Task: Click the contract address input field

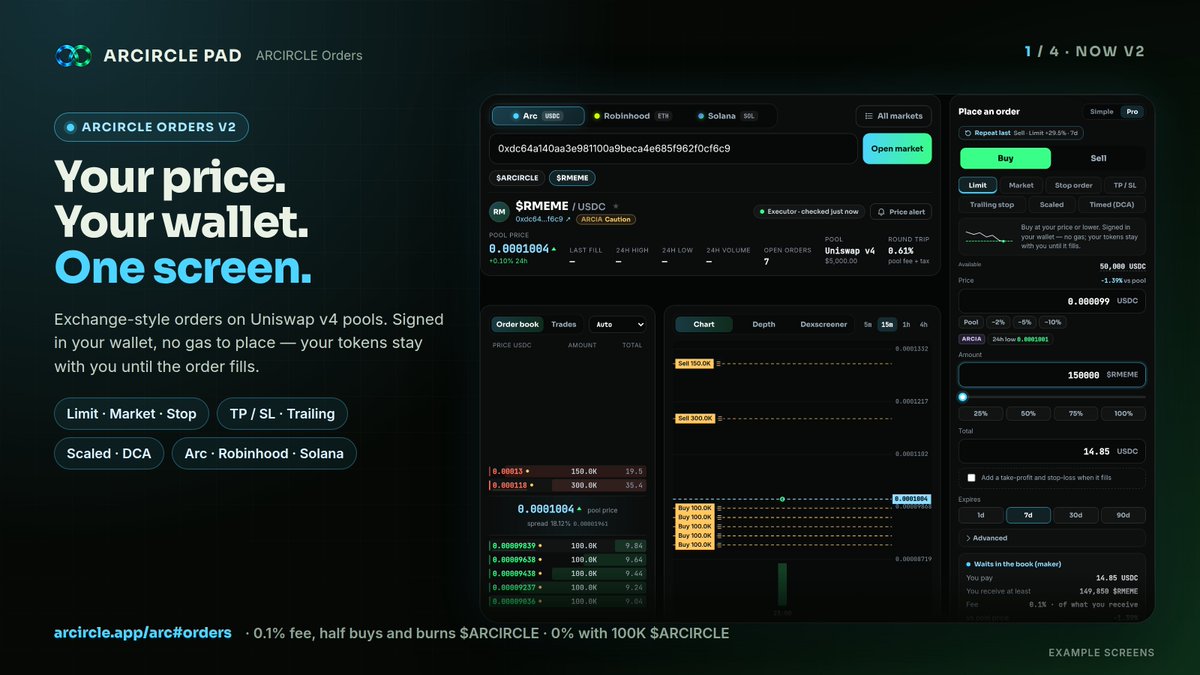Action: tap(673, 148)
